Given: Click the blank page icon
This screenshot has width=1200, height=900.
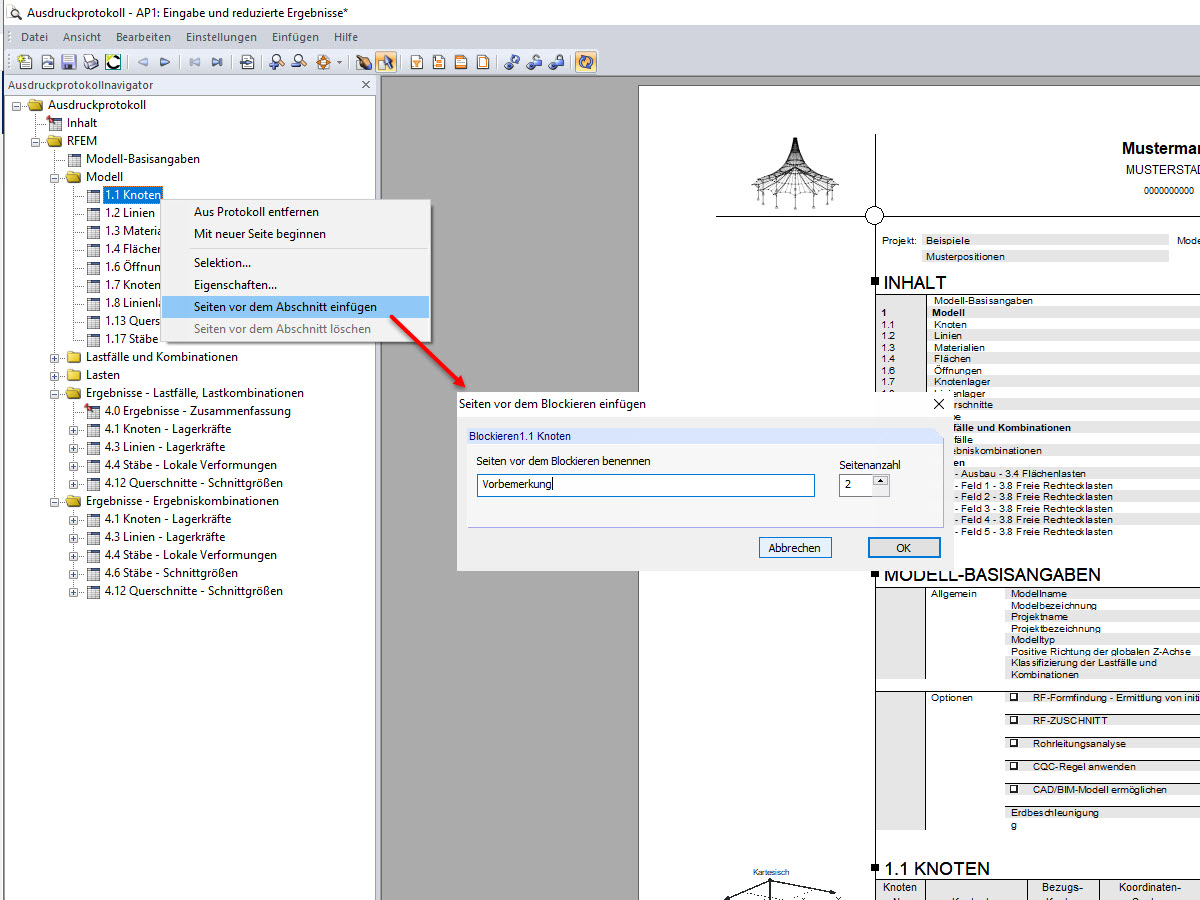Looking at the screenshot, I should click(483, 62).
